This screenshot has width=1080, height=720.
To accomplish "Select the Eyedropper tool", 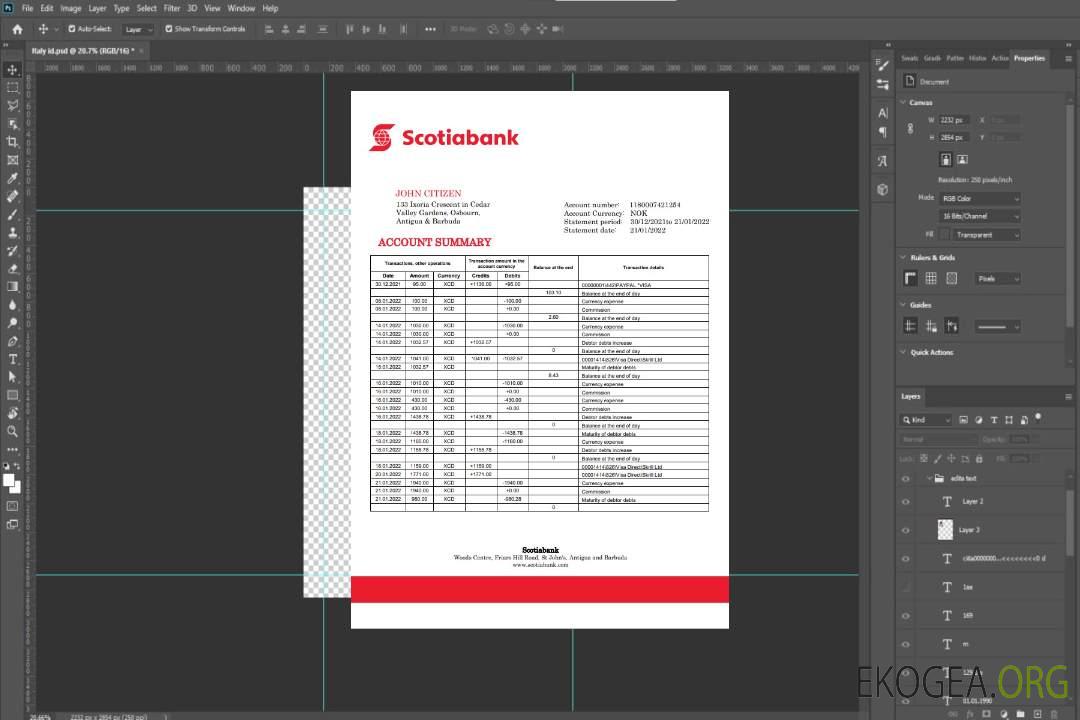I will click(x=12, y=178).
